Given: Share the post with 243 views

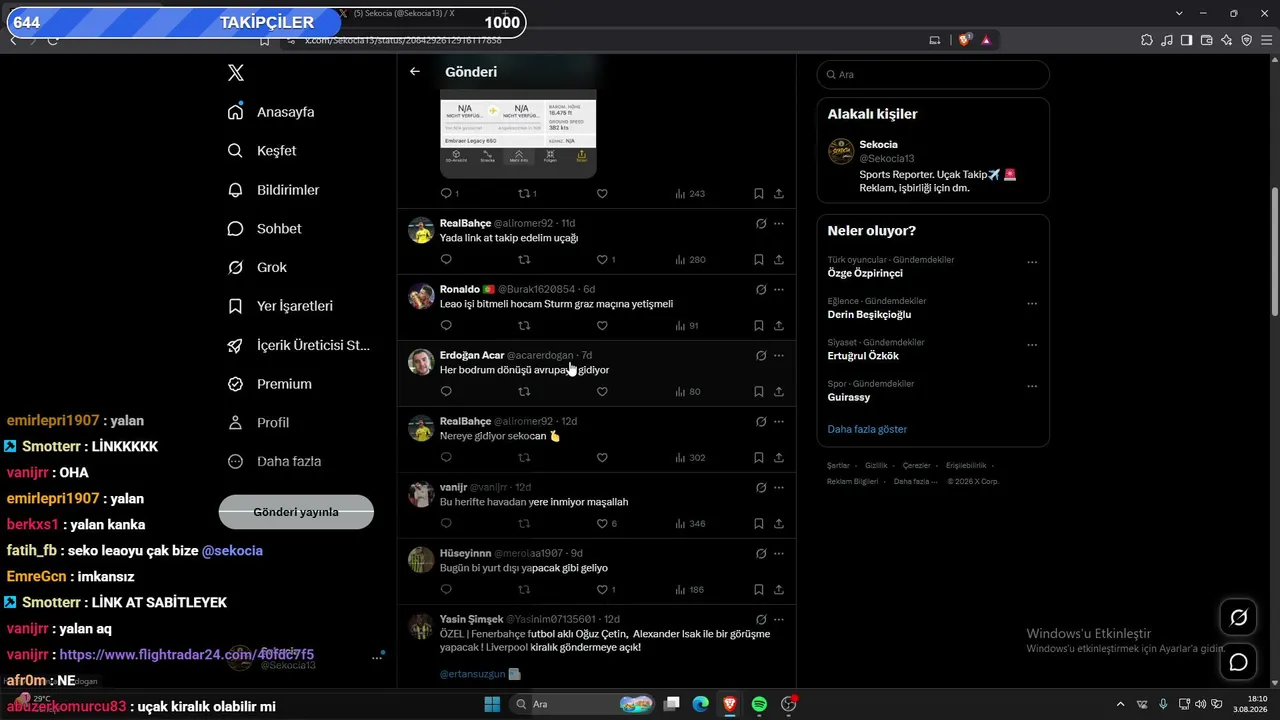Looking at the screenshot, I should pyautogui.click(x=779, y=194).
